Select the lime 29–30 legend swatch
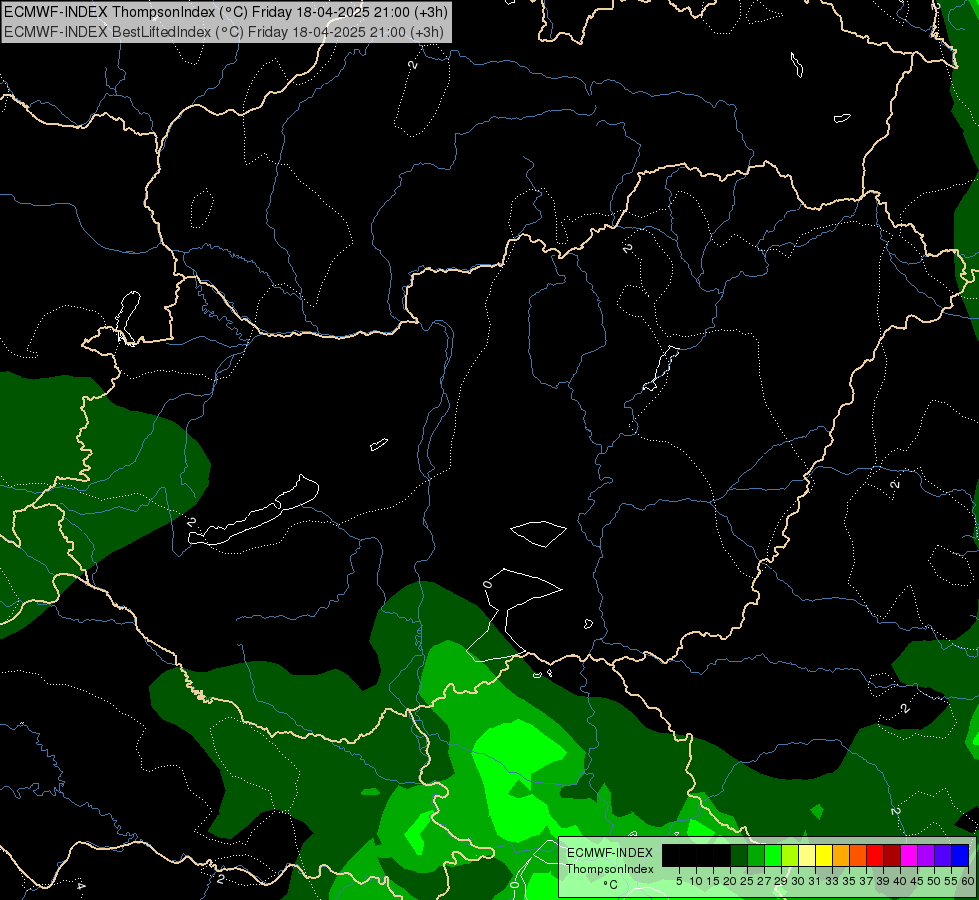The width and height of the screenshot is (979, 900). [x=790, y=855]
